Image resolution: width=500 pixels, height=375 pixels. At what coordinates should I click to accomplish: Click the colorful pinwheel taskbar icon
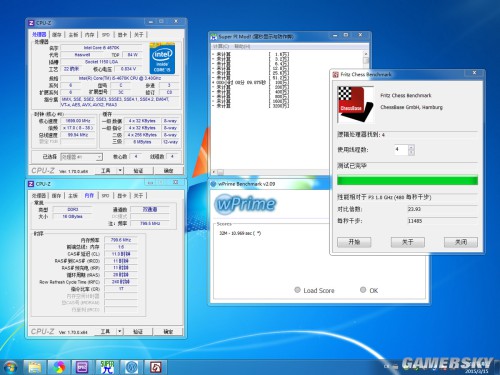[59, 367]
